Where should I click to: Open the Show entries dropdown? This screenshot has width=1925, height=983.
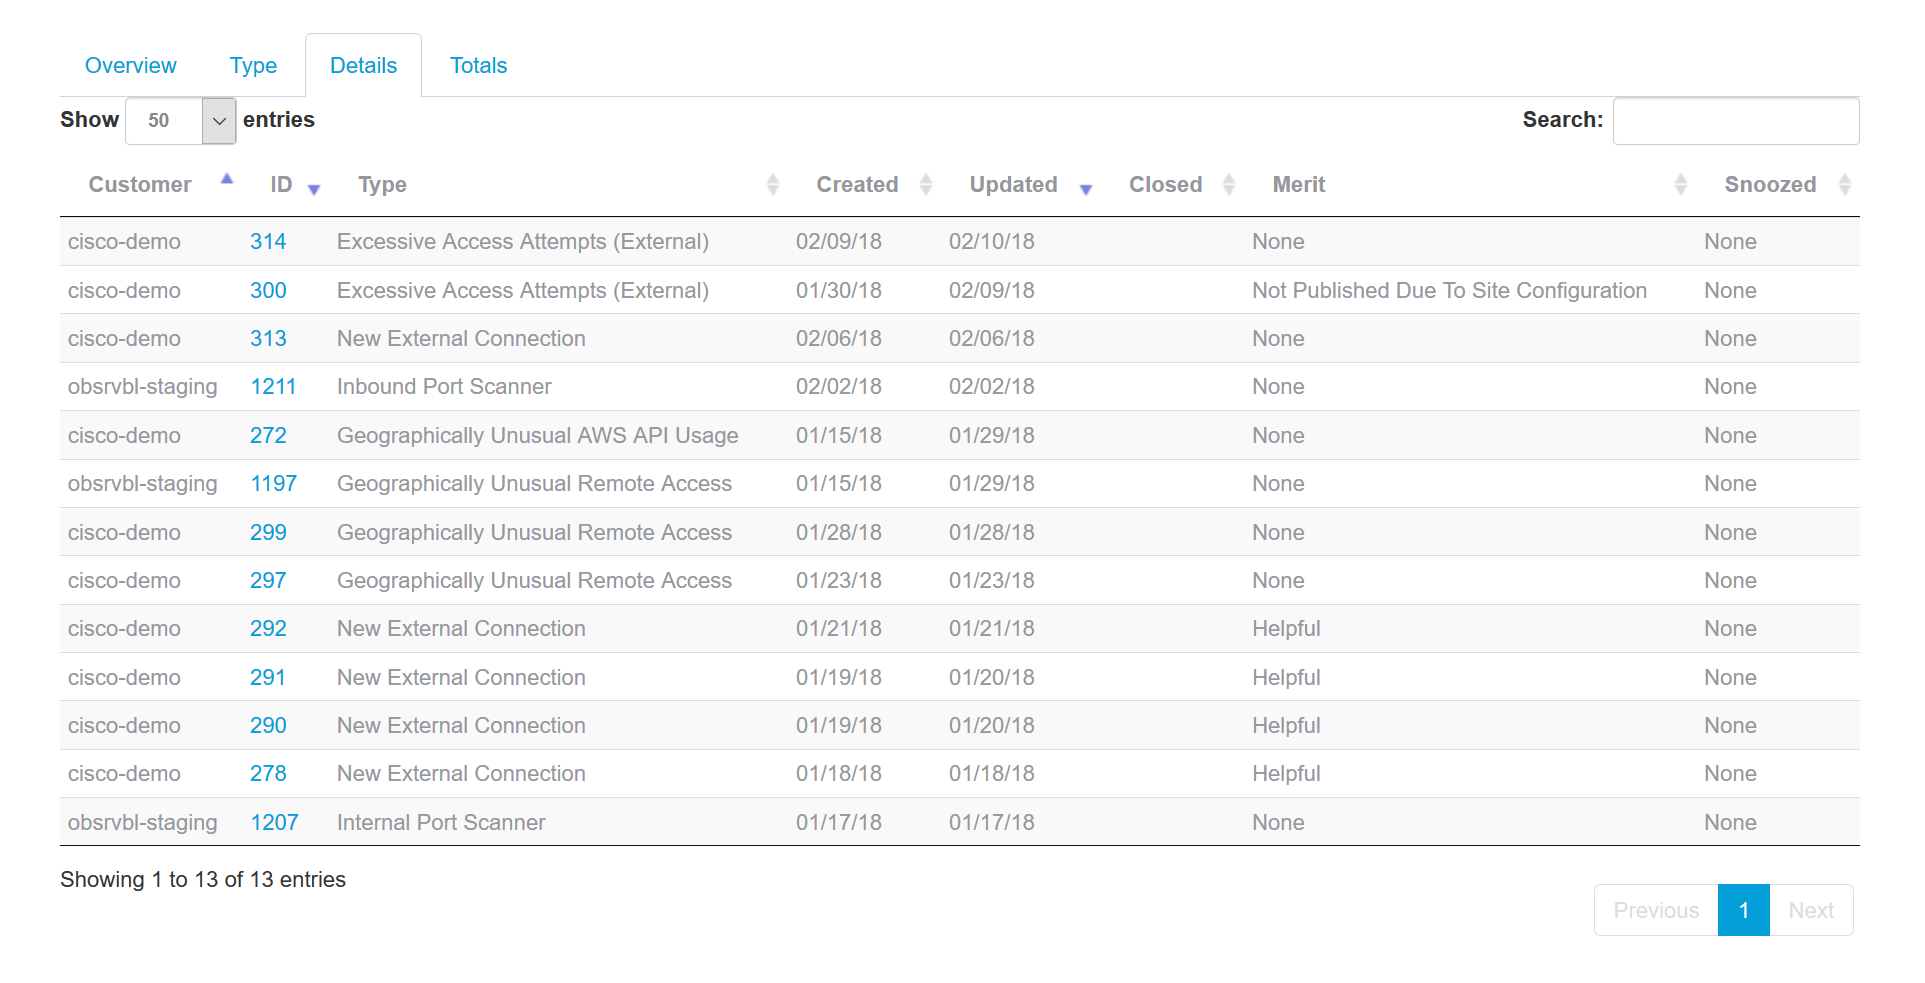[181, 121]
